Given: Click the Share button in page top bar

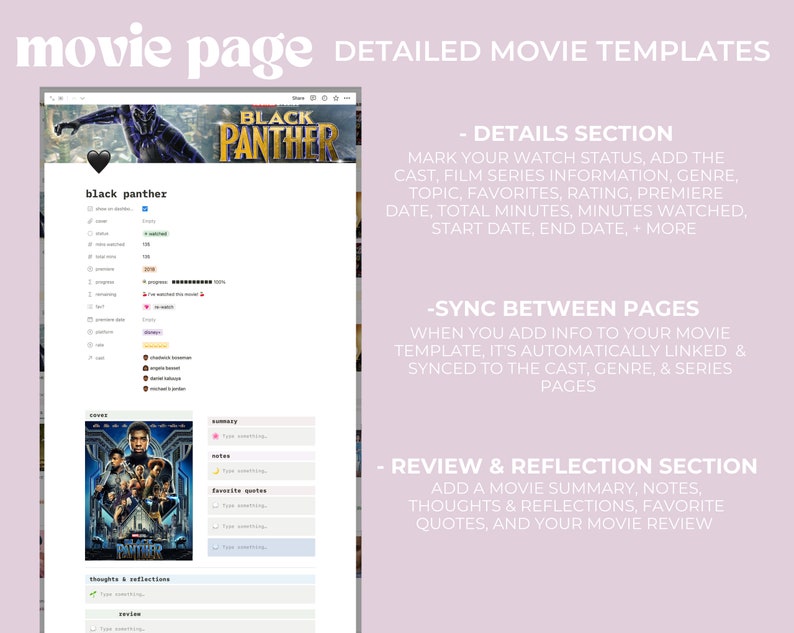Looking at the screenshot, I should click(x=298, y=98).
